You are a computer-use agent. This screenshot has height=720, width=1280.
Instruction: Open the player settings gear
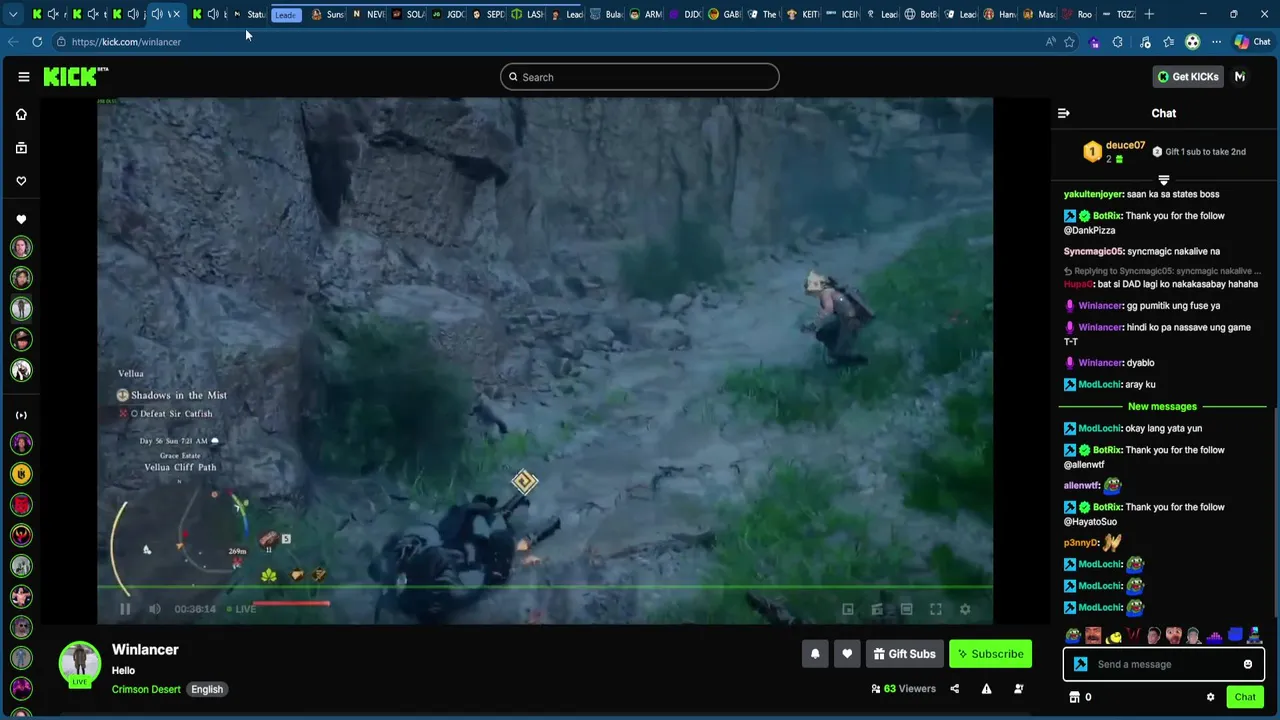[965, 609]
